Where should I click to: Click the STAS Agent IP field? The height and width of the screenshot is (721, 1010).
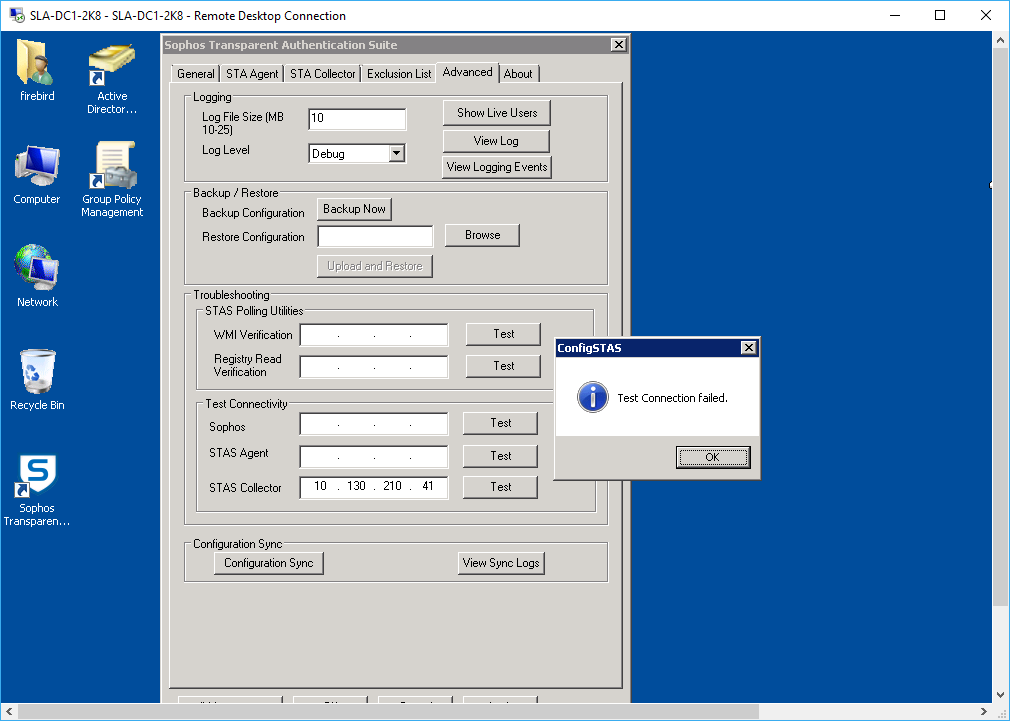click(374, 456)
